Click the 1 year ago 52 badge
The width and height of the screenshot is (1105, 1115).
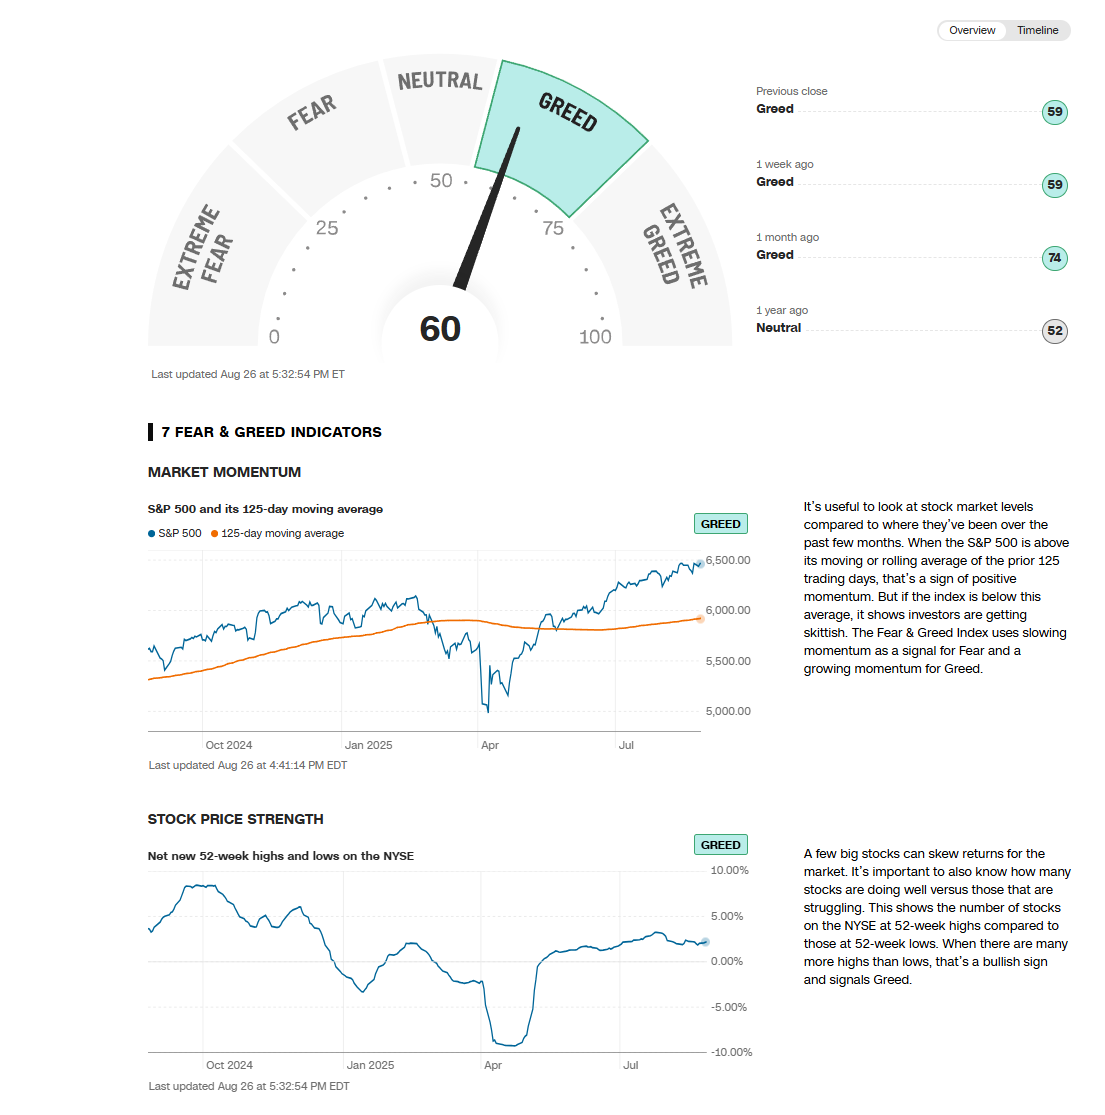tap(1054, 331)
